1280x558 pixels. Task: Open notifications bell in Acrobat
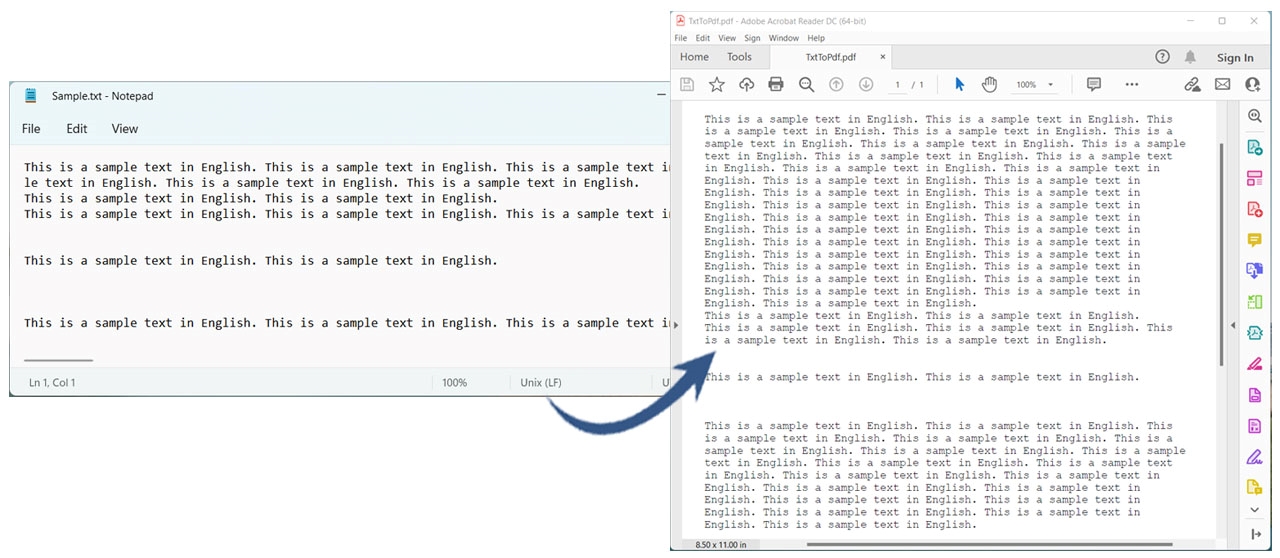point(1190,57)
